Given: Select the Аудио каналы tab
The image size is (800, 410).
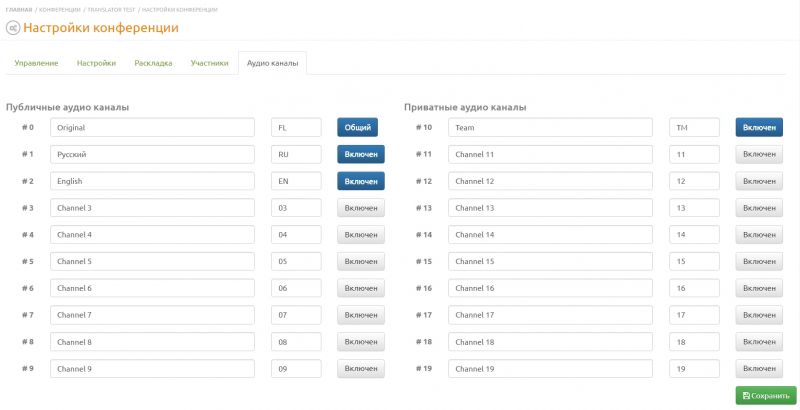Looking at the screenshot, I should click(272, 63).
